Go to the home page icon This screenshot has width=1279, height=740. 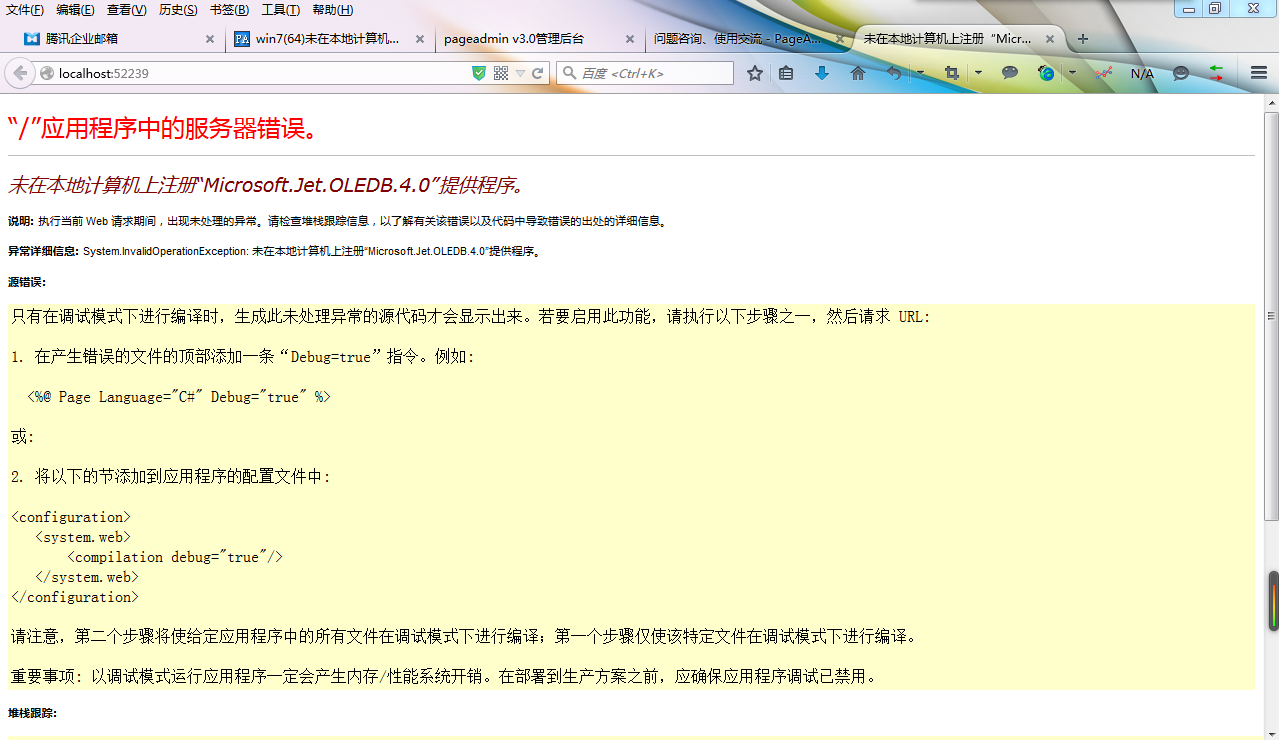tap(858, 73)
